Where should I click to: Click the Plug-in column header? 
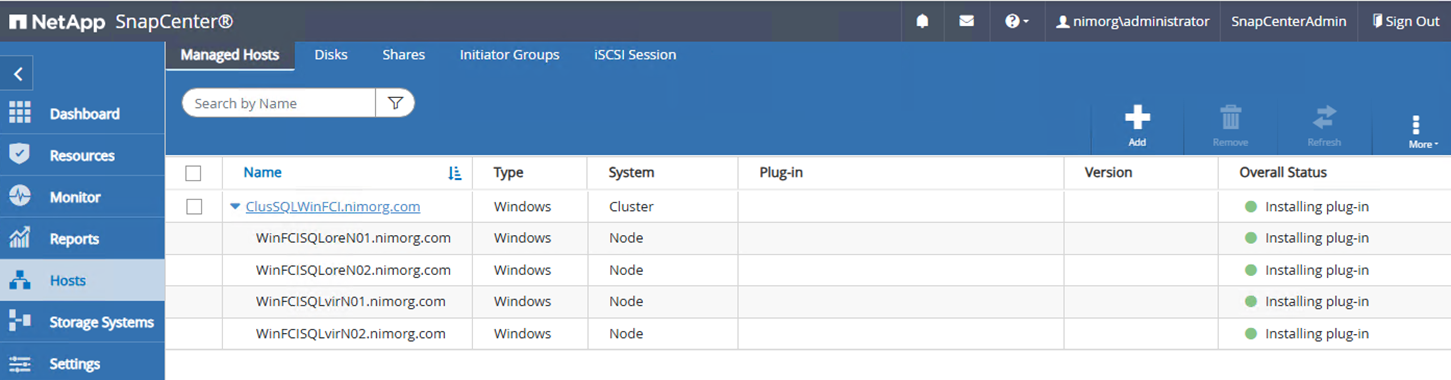(x=781, y=172)
